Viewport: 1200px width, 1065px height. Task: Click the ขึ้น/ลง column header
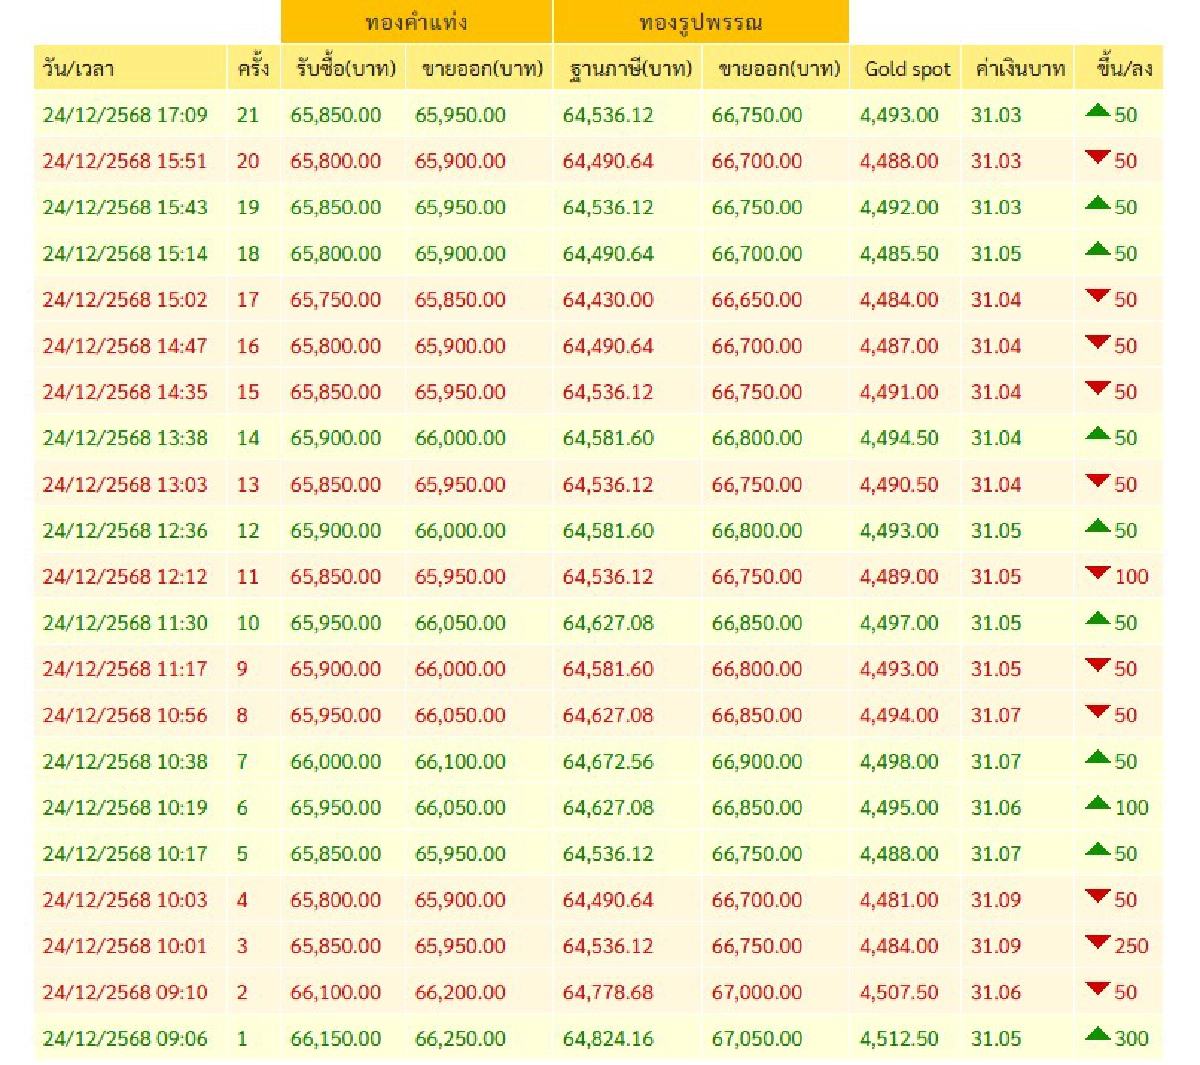click(x=1123, y=69)
